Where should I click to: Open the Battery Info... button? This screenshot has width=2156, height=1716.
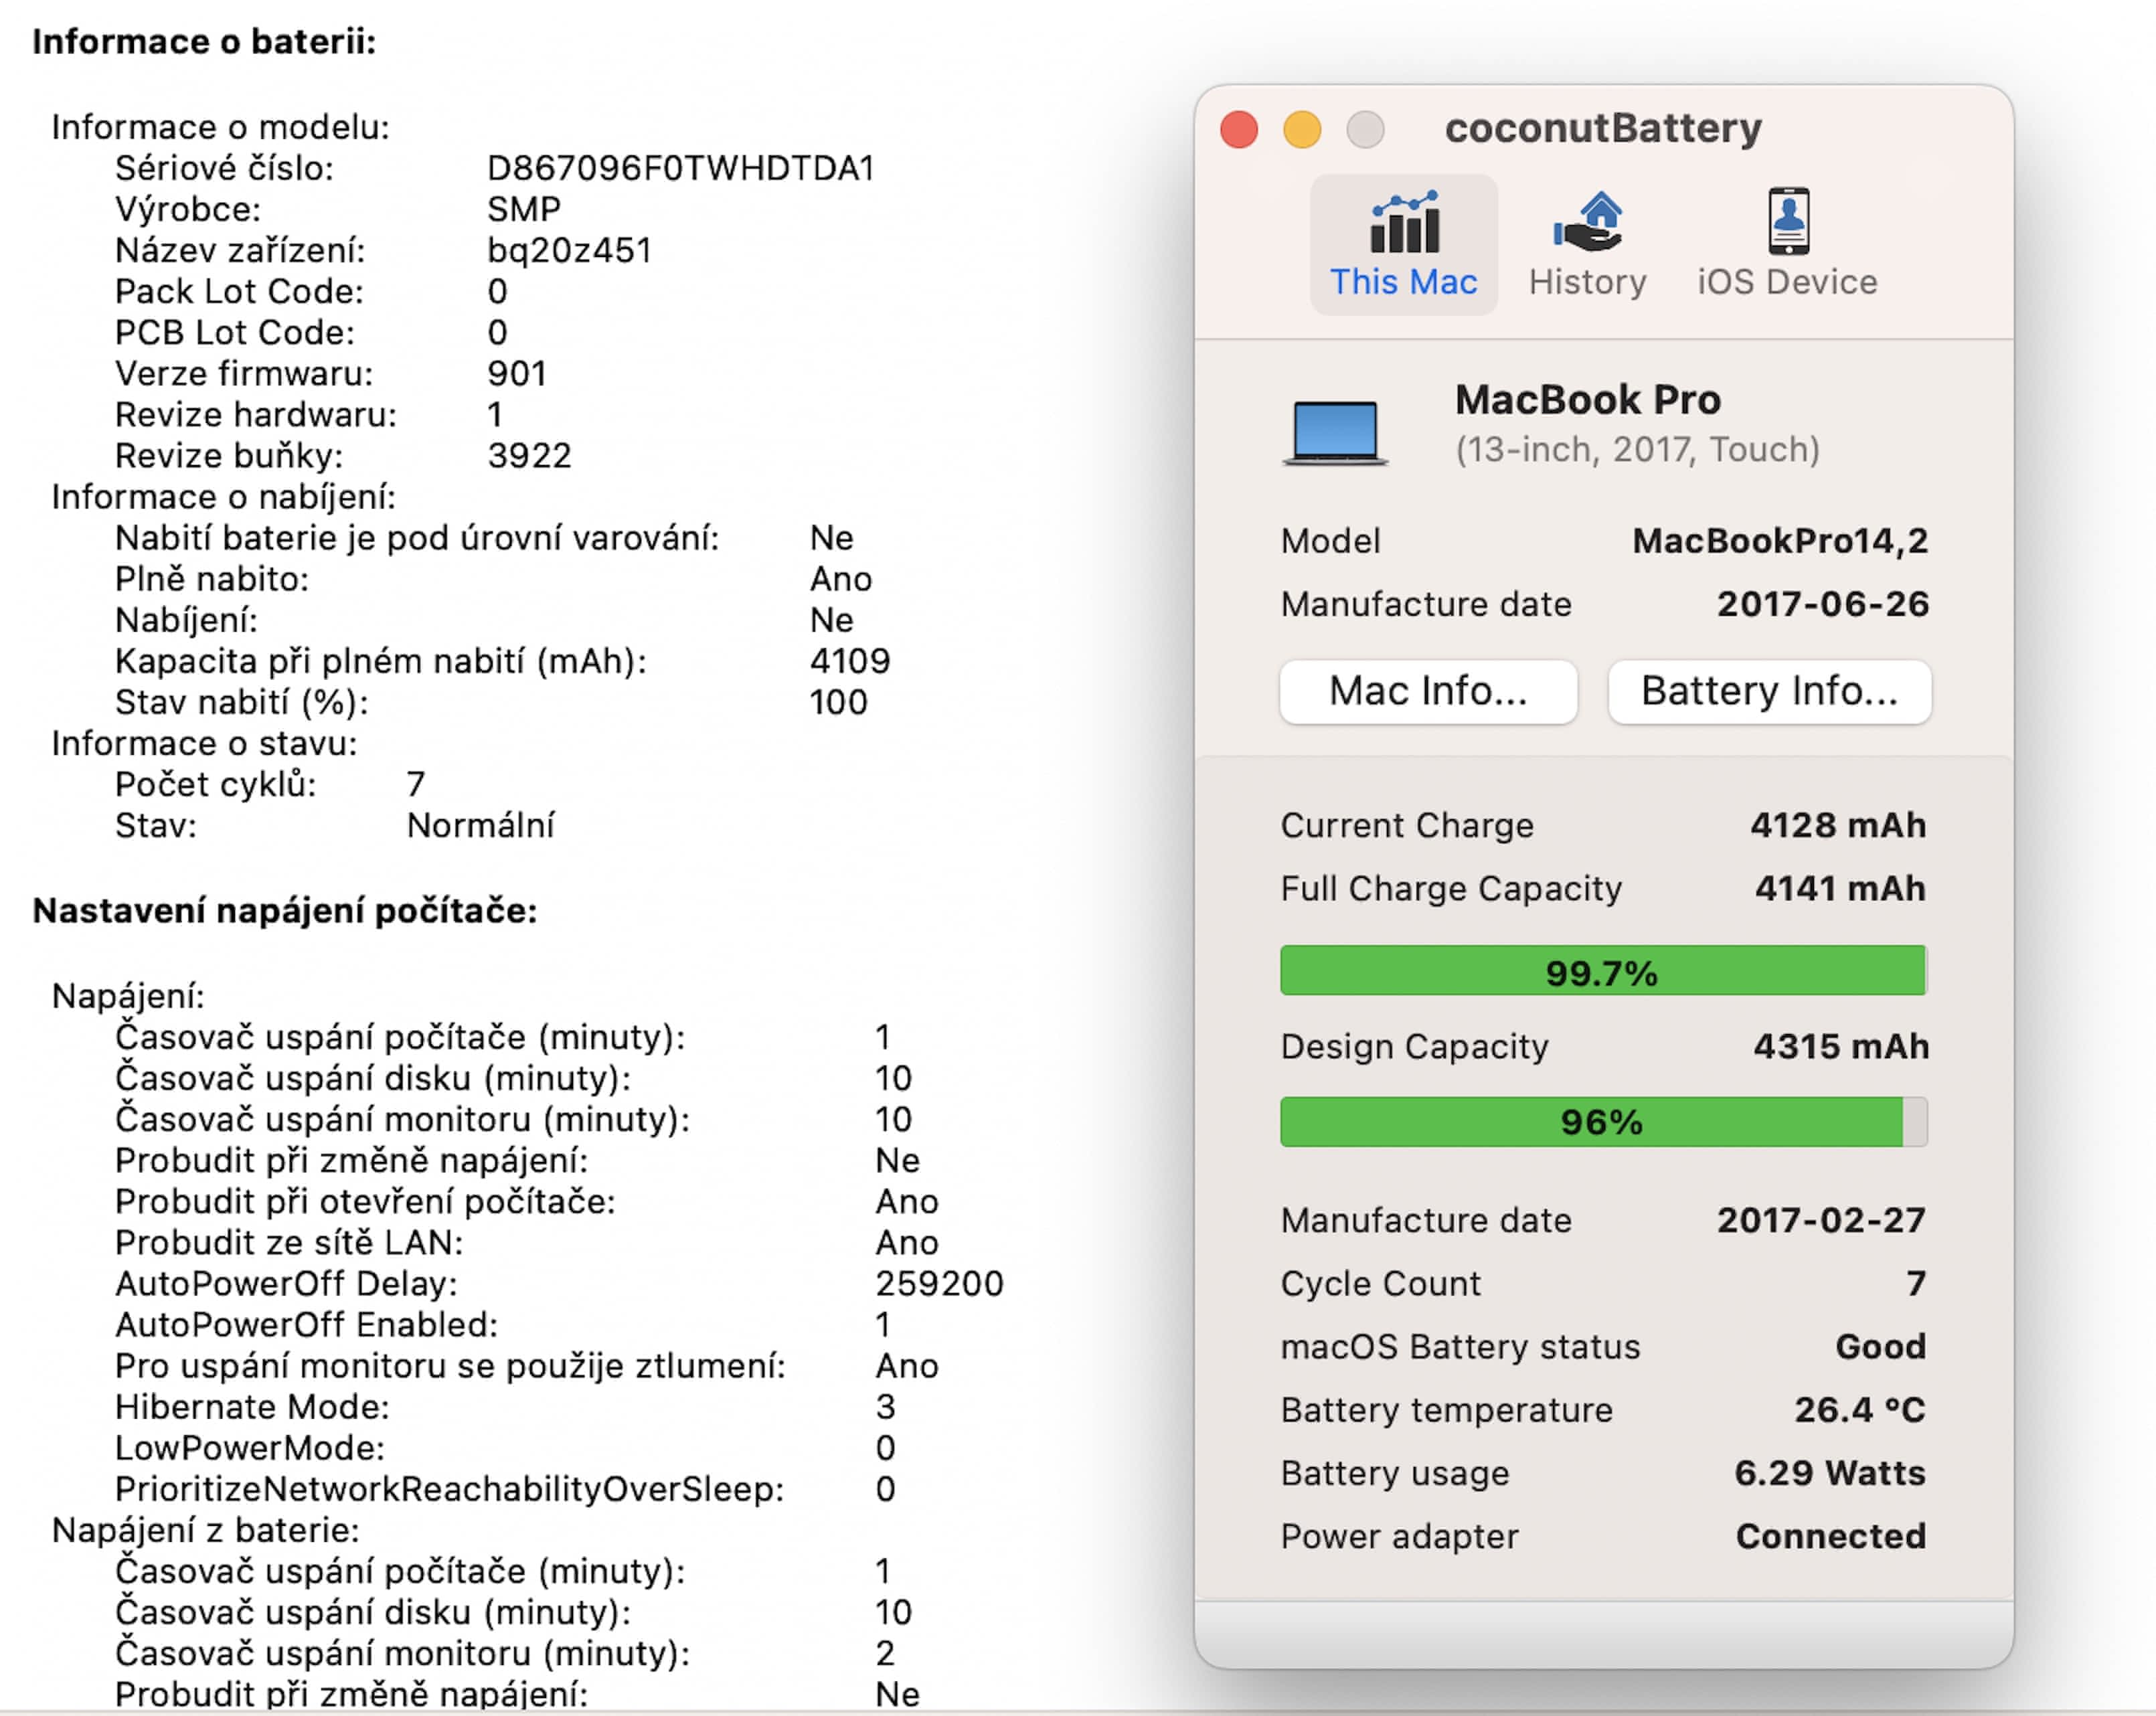click(x=1769, y=691)
